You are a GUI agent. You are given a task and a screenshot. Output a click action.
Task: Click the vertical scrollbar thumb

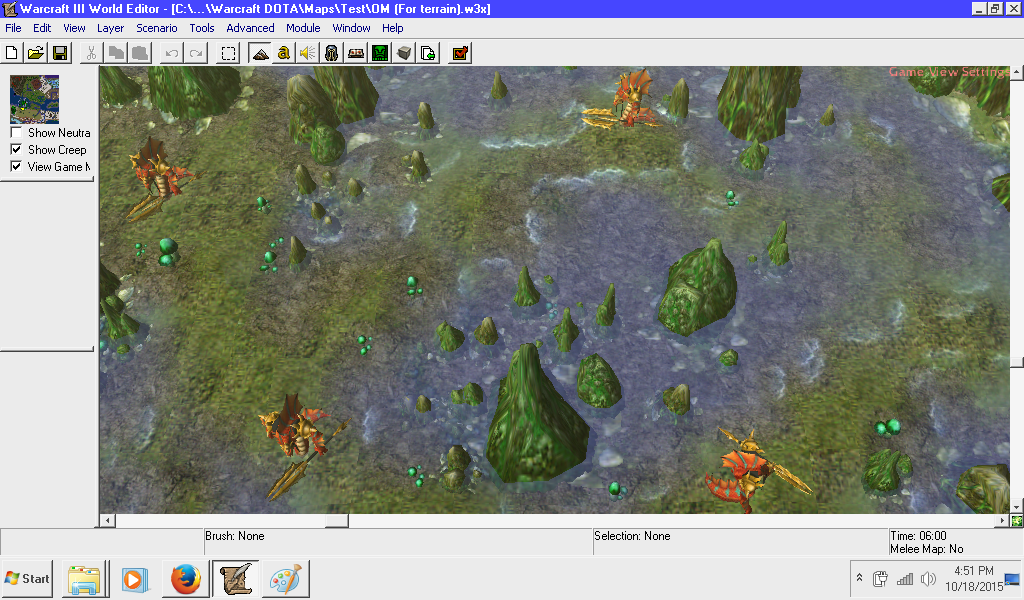click(x=1016, y=362)
